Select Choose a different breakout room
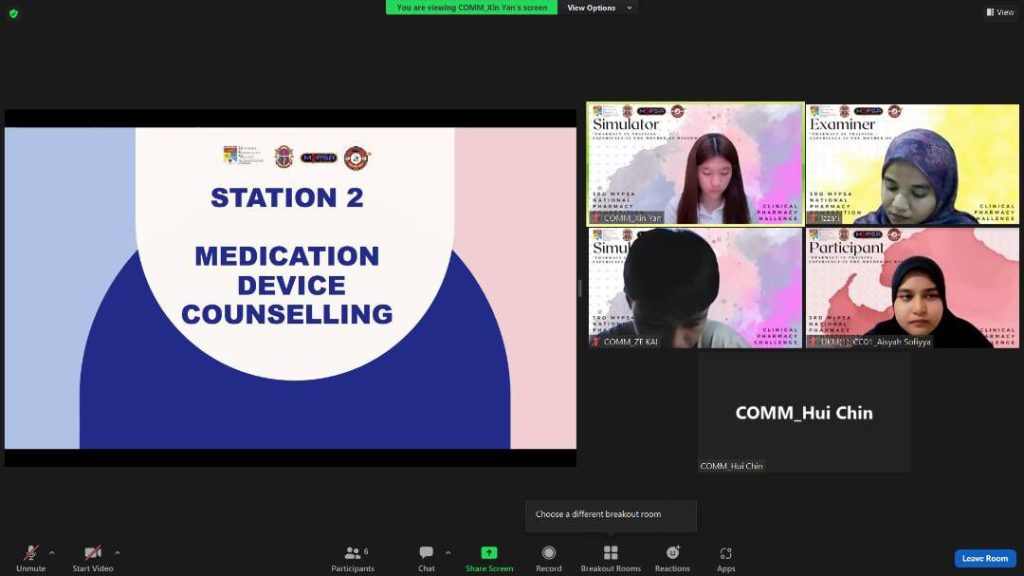 pos(598,514)
